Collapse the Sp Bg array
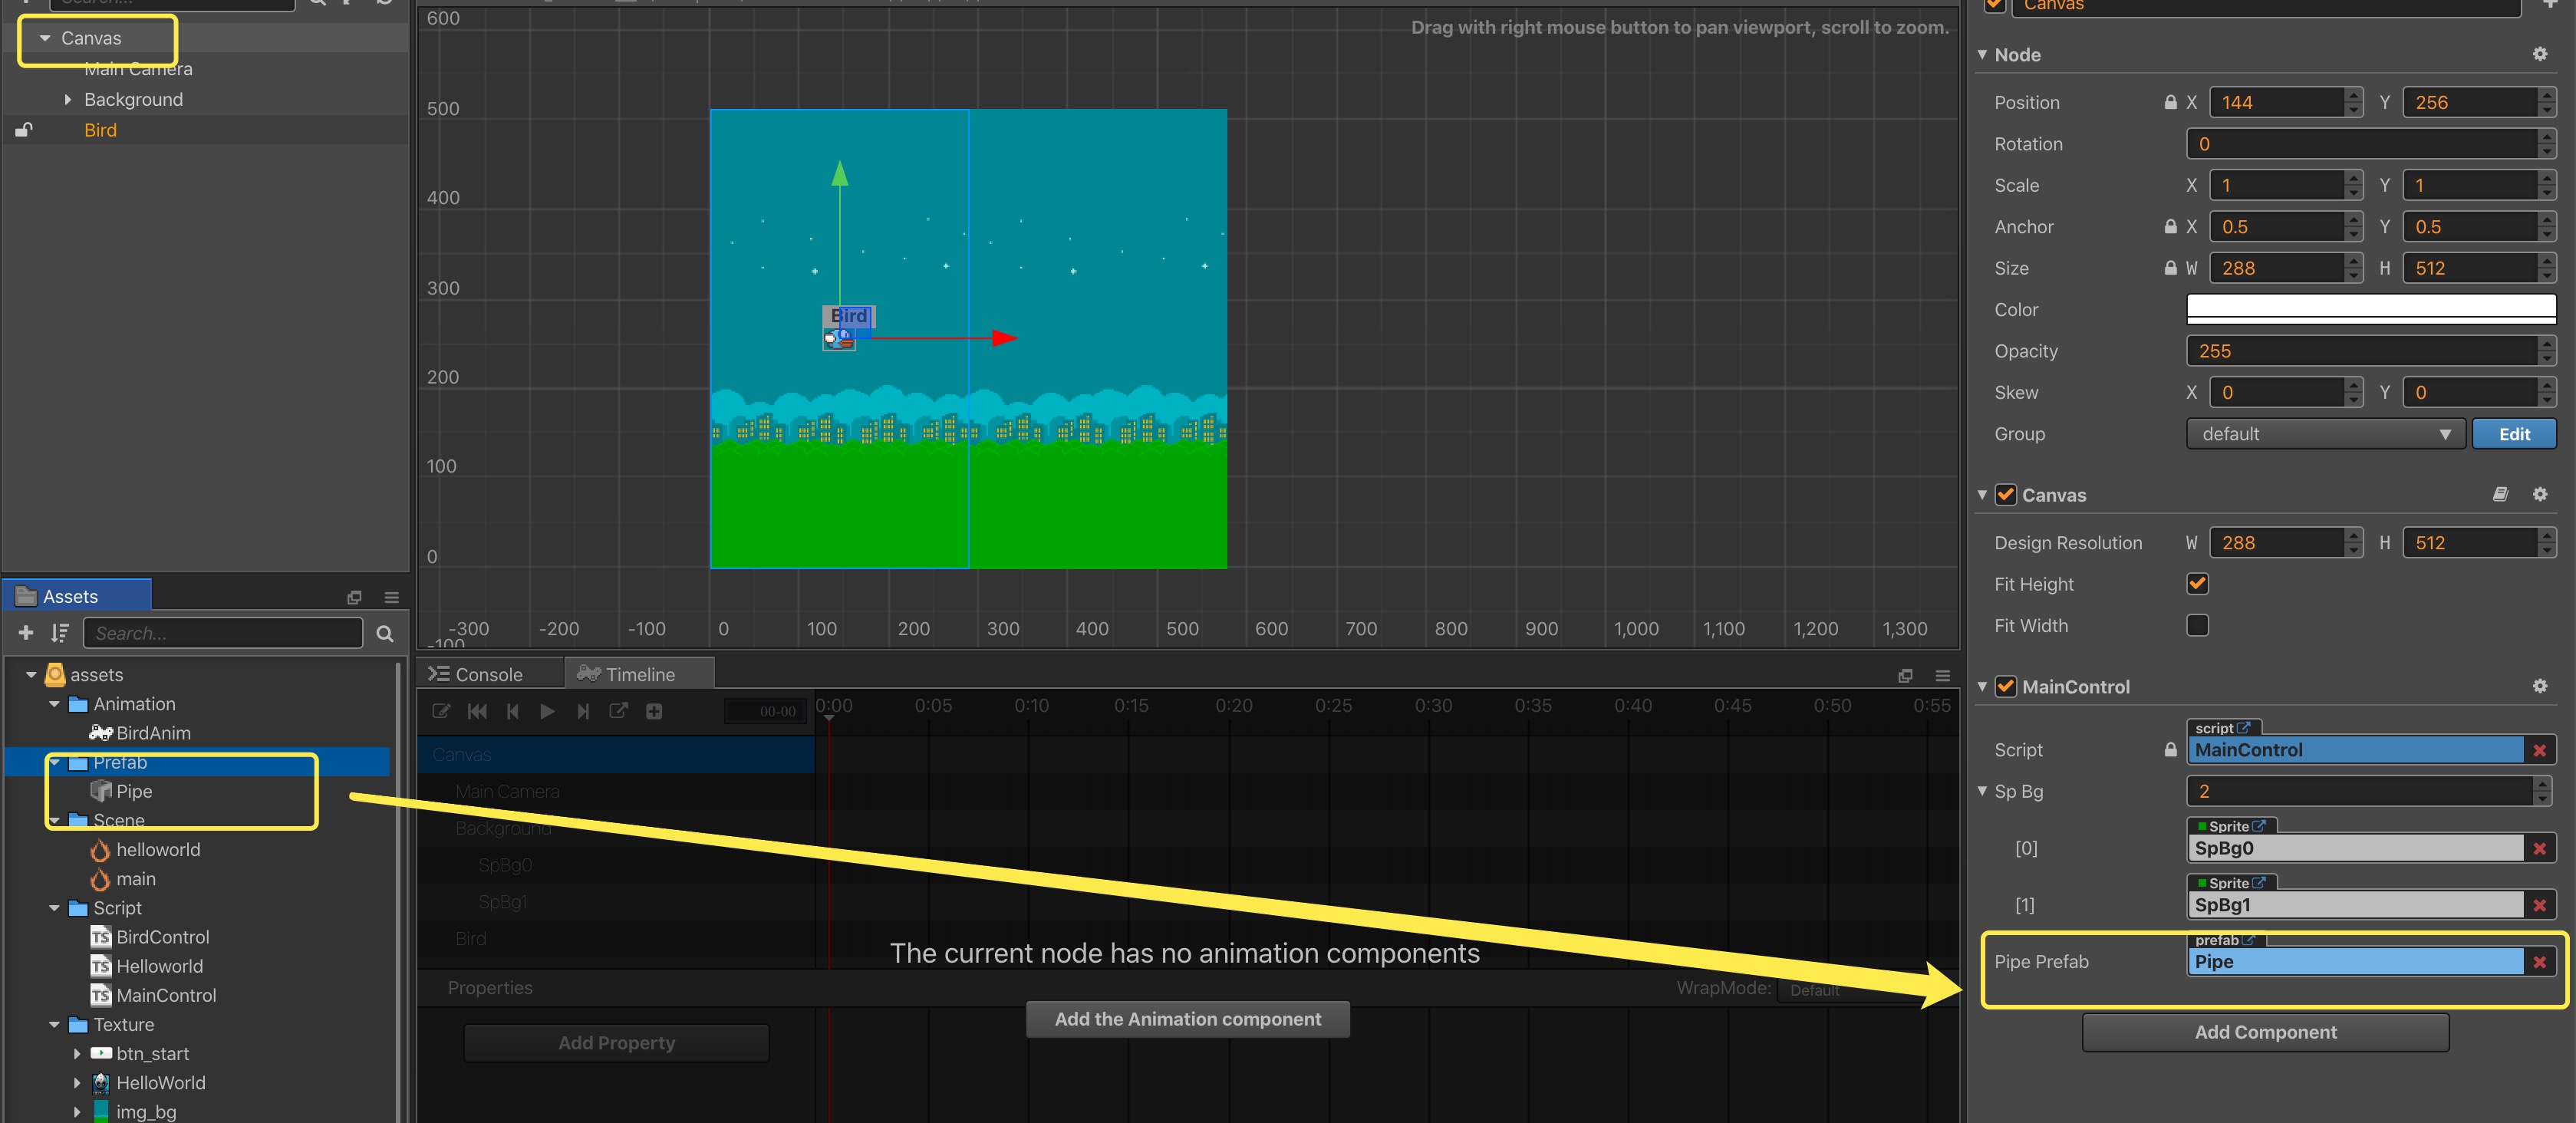 [x=1982, y=791]
